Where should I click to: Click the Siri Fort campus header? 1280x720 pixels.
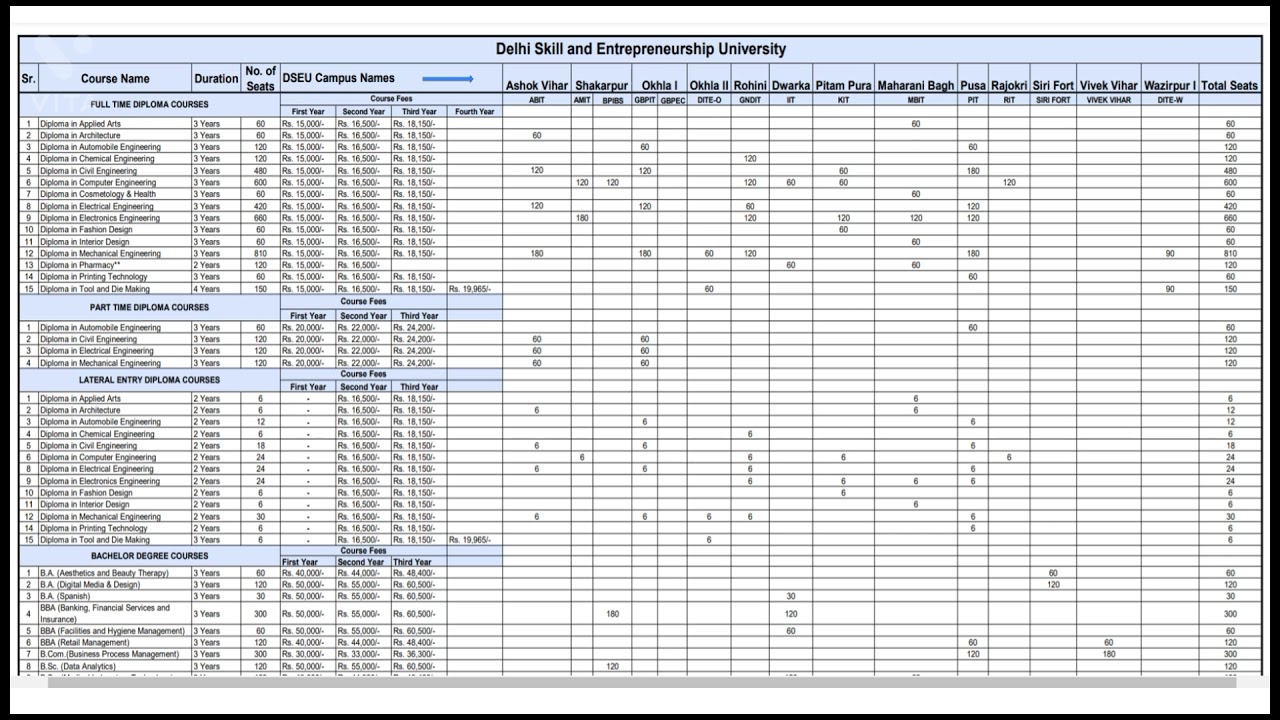1053,86
